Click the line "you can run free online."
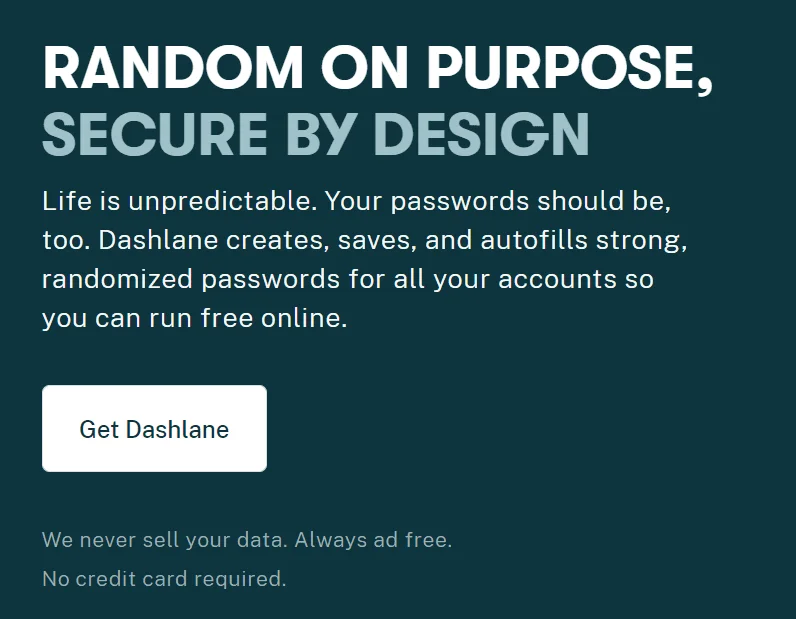The image size is (796, 619). point(194,319)
